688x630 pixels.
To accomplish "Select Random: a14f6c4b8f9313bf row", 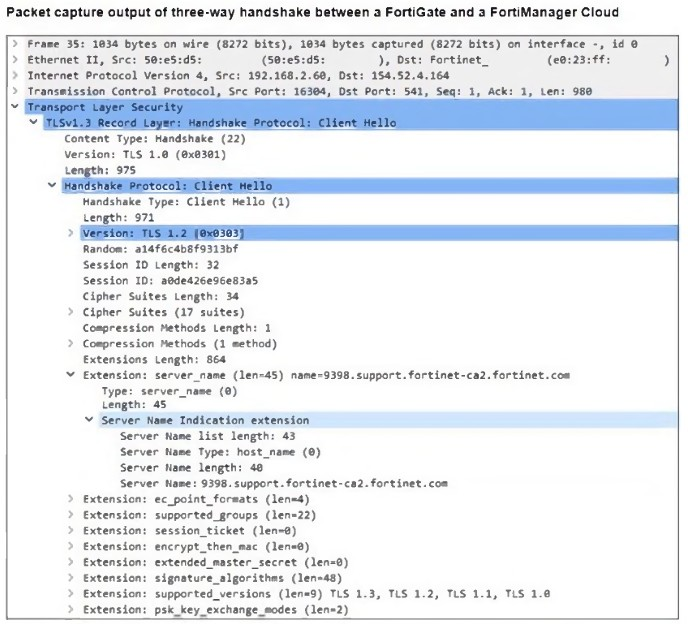I will [161, 249].
